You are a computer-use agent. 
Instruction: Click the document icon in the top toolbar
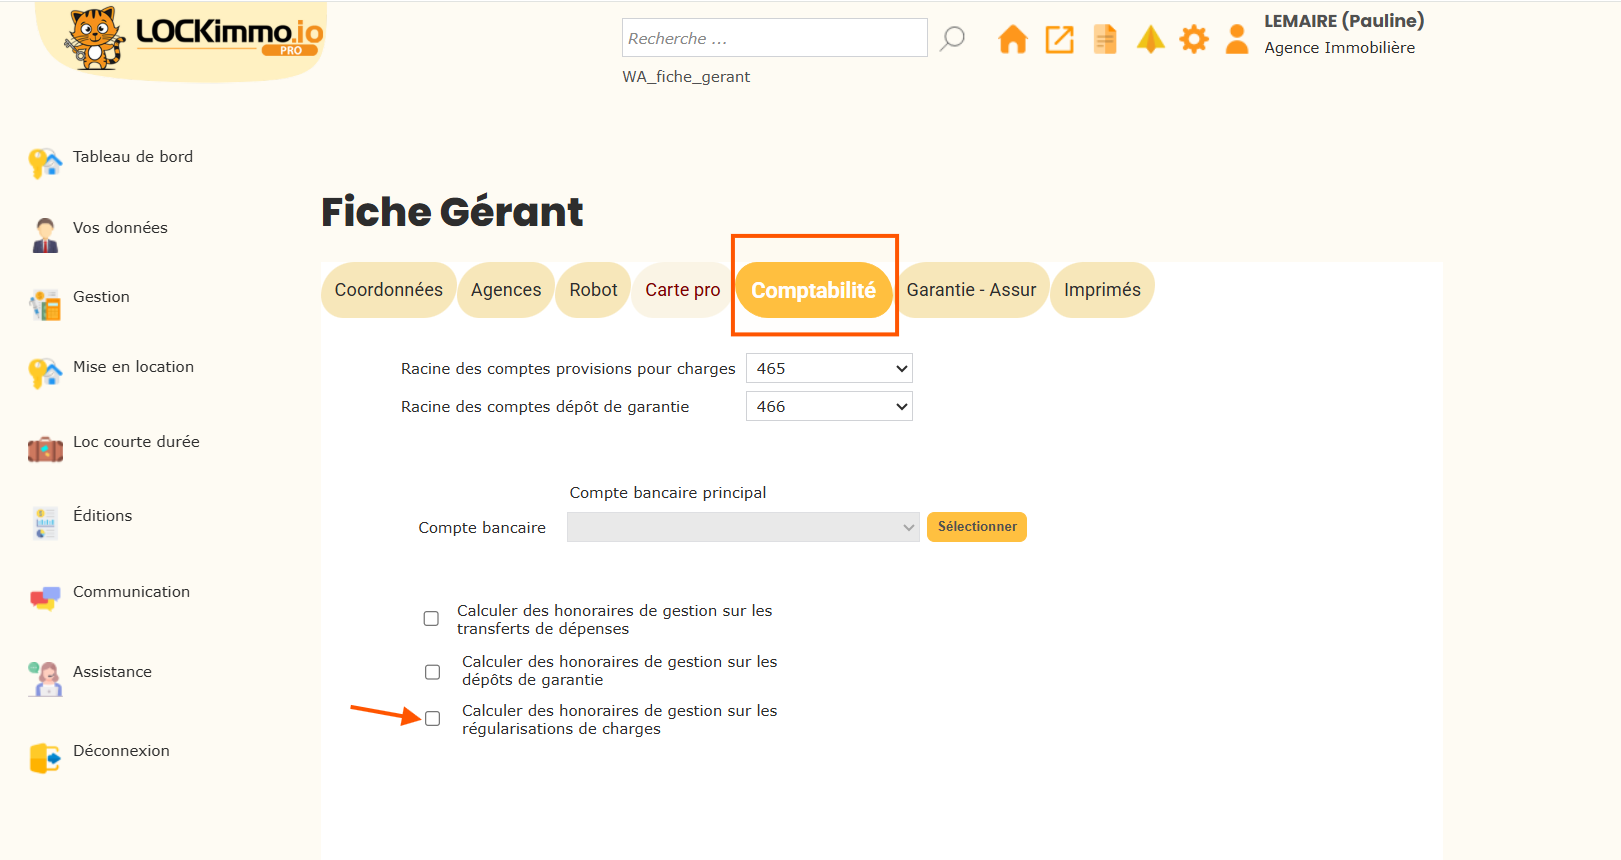pyautogui.click(x=1105, y=39)
